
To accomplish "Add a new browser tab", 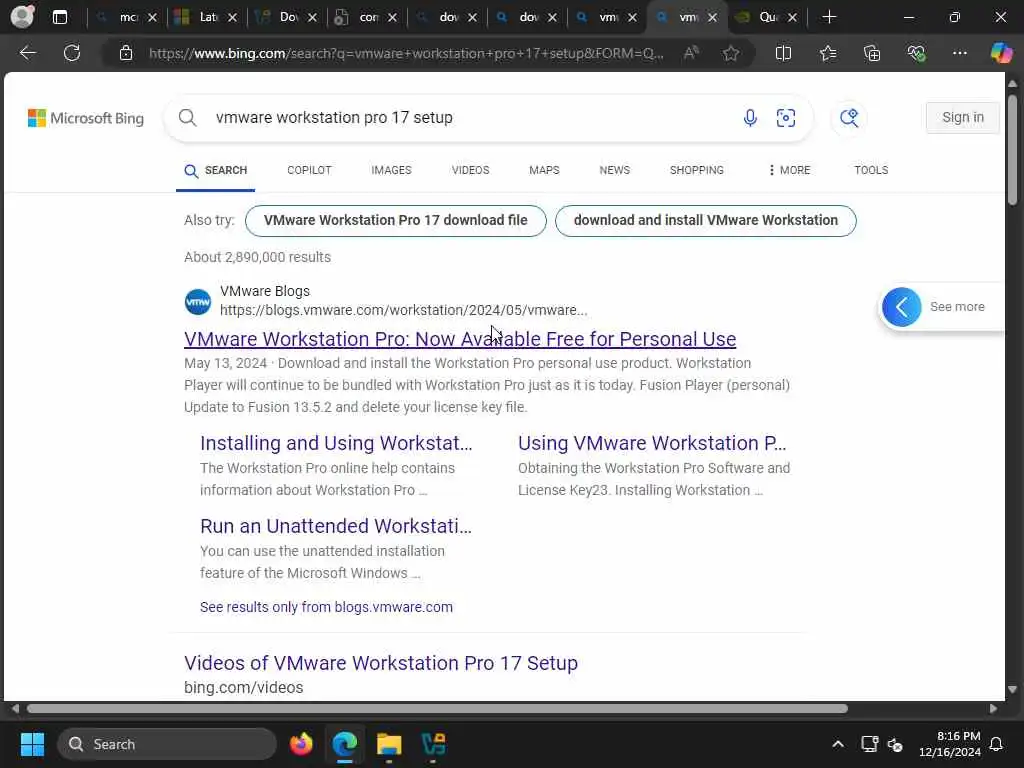I will (829, 17).
